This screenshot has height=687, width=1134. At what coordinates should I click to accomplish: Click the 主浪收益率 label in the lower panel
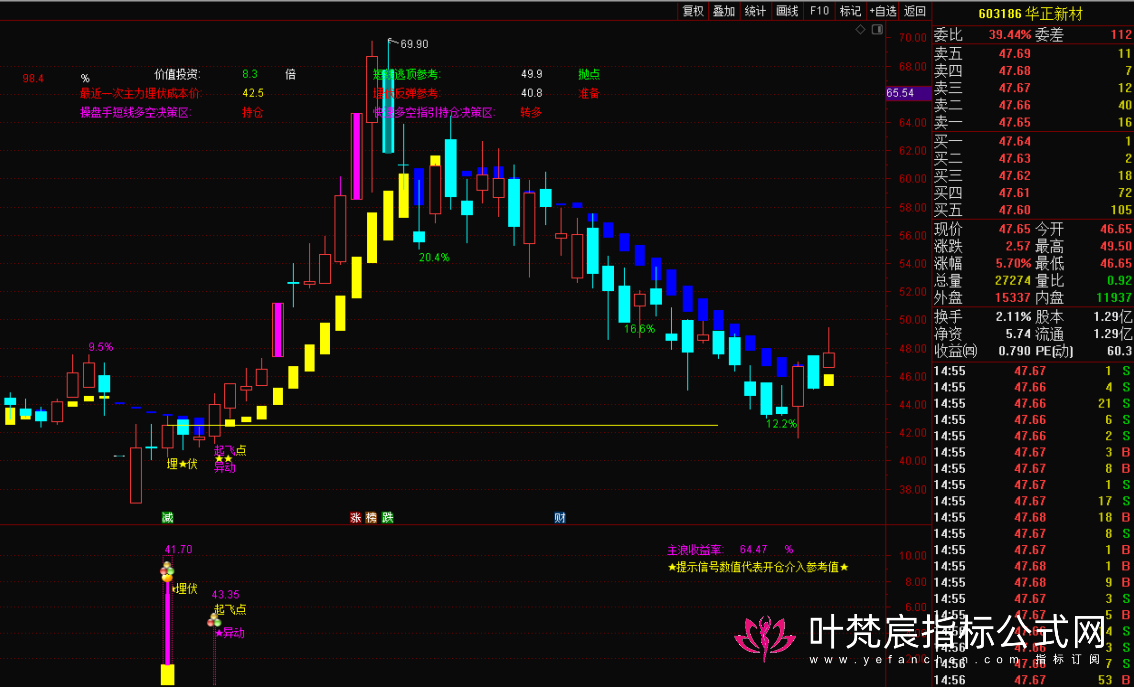tap(695, 550)
